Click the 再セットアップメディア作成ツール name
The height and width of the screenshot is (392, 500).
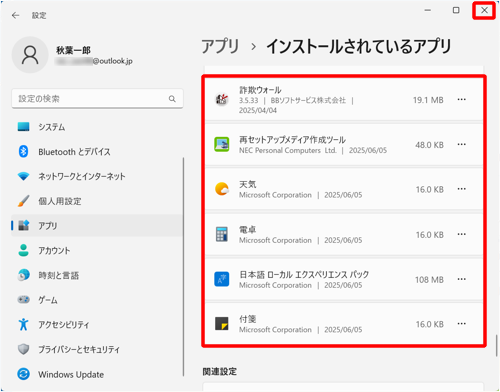292,140
